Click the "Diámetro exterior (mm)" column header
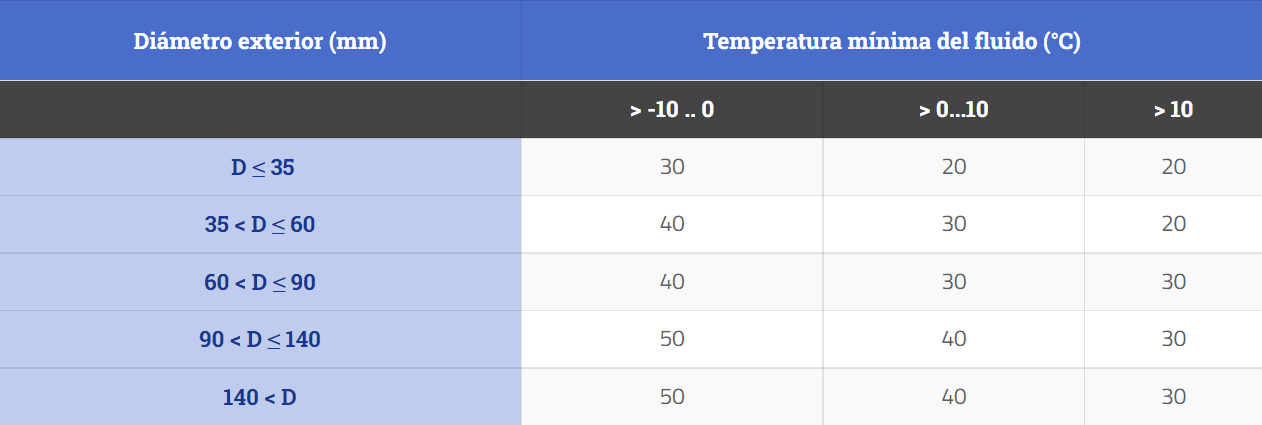The height and width of the screenshot is (425, 1262). point(260,42)
